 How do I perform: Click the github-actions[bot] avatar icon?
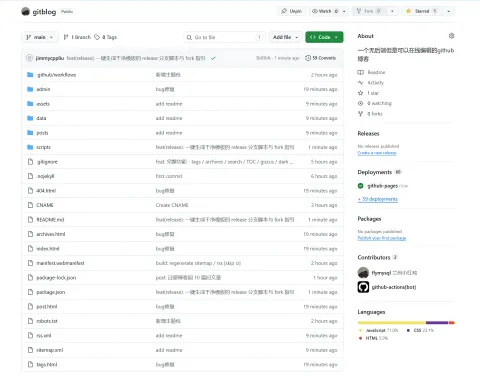pos(363,287)
